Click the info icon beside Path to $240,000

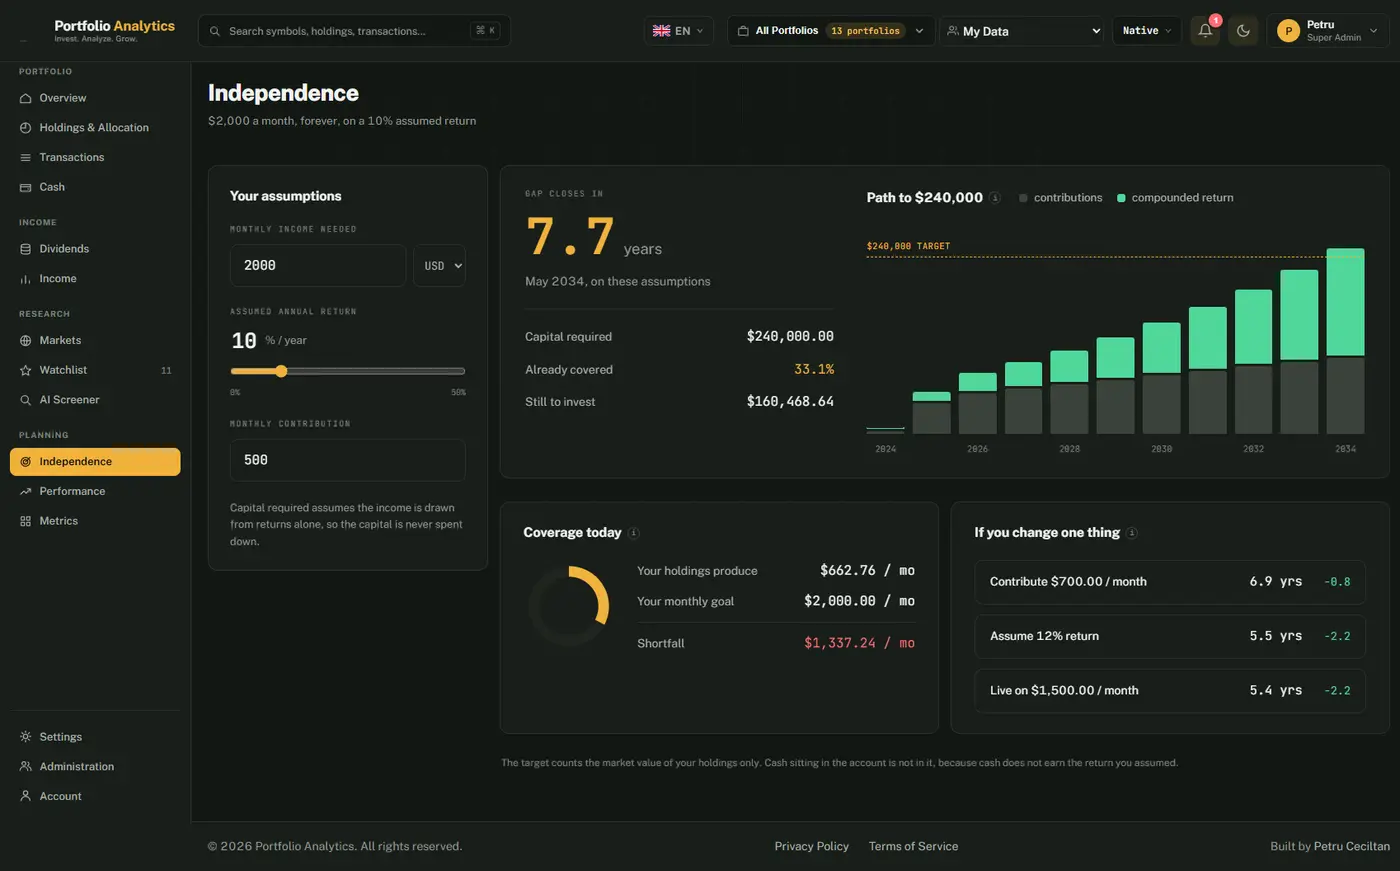click(995, 198)
